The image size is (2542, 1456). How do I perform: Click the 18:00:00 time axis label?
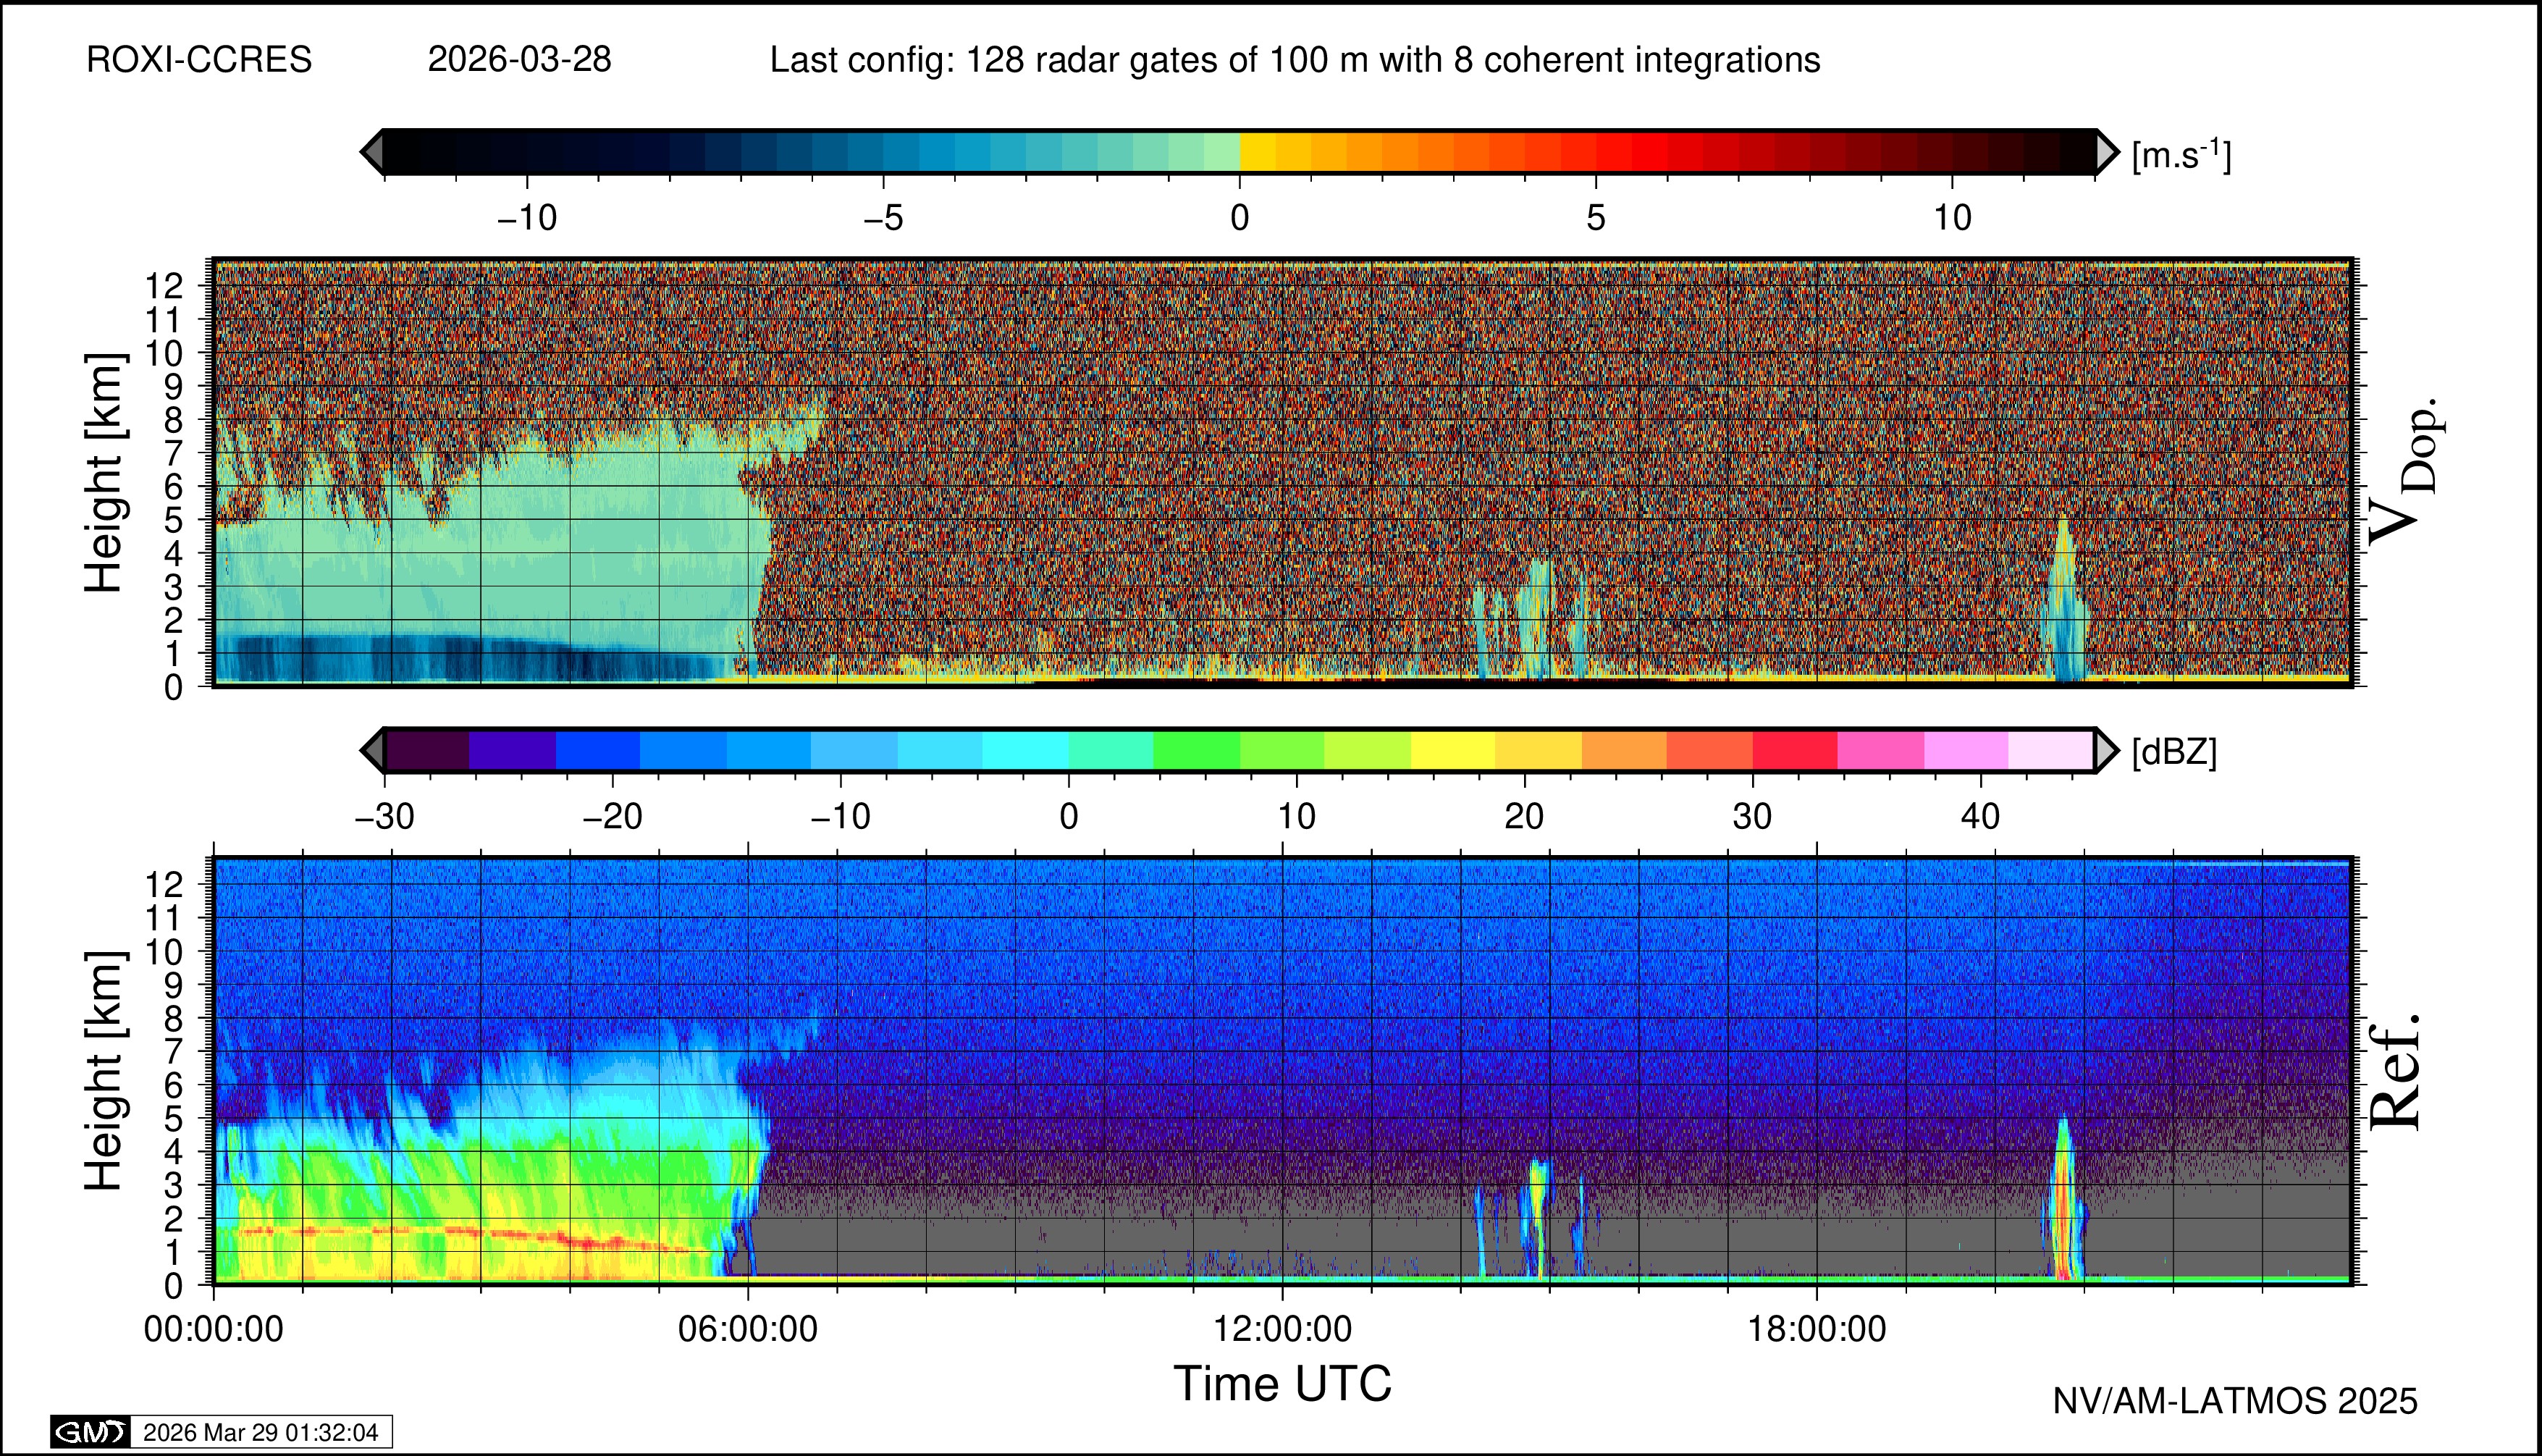(x=1816, y=1329)
